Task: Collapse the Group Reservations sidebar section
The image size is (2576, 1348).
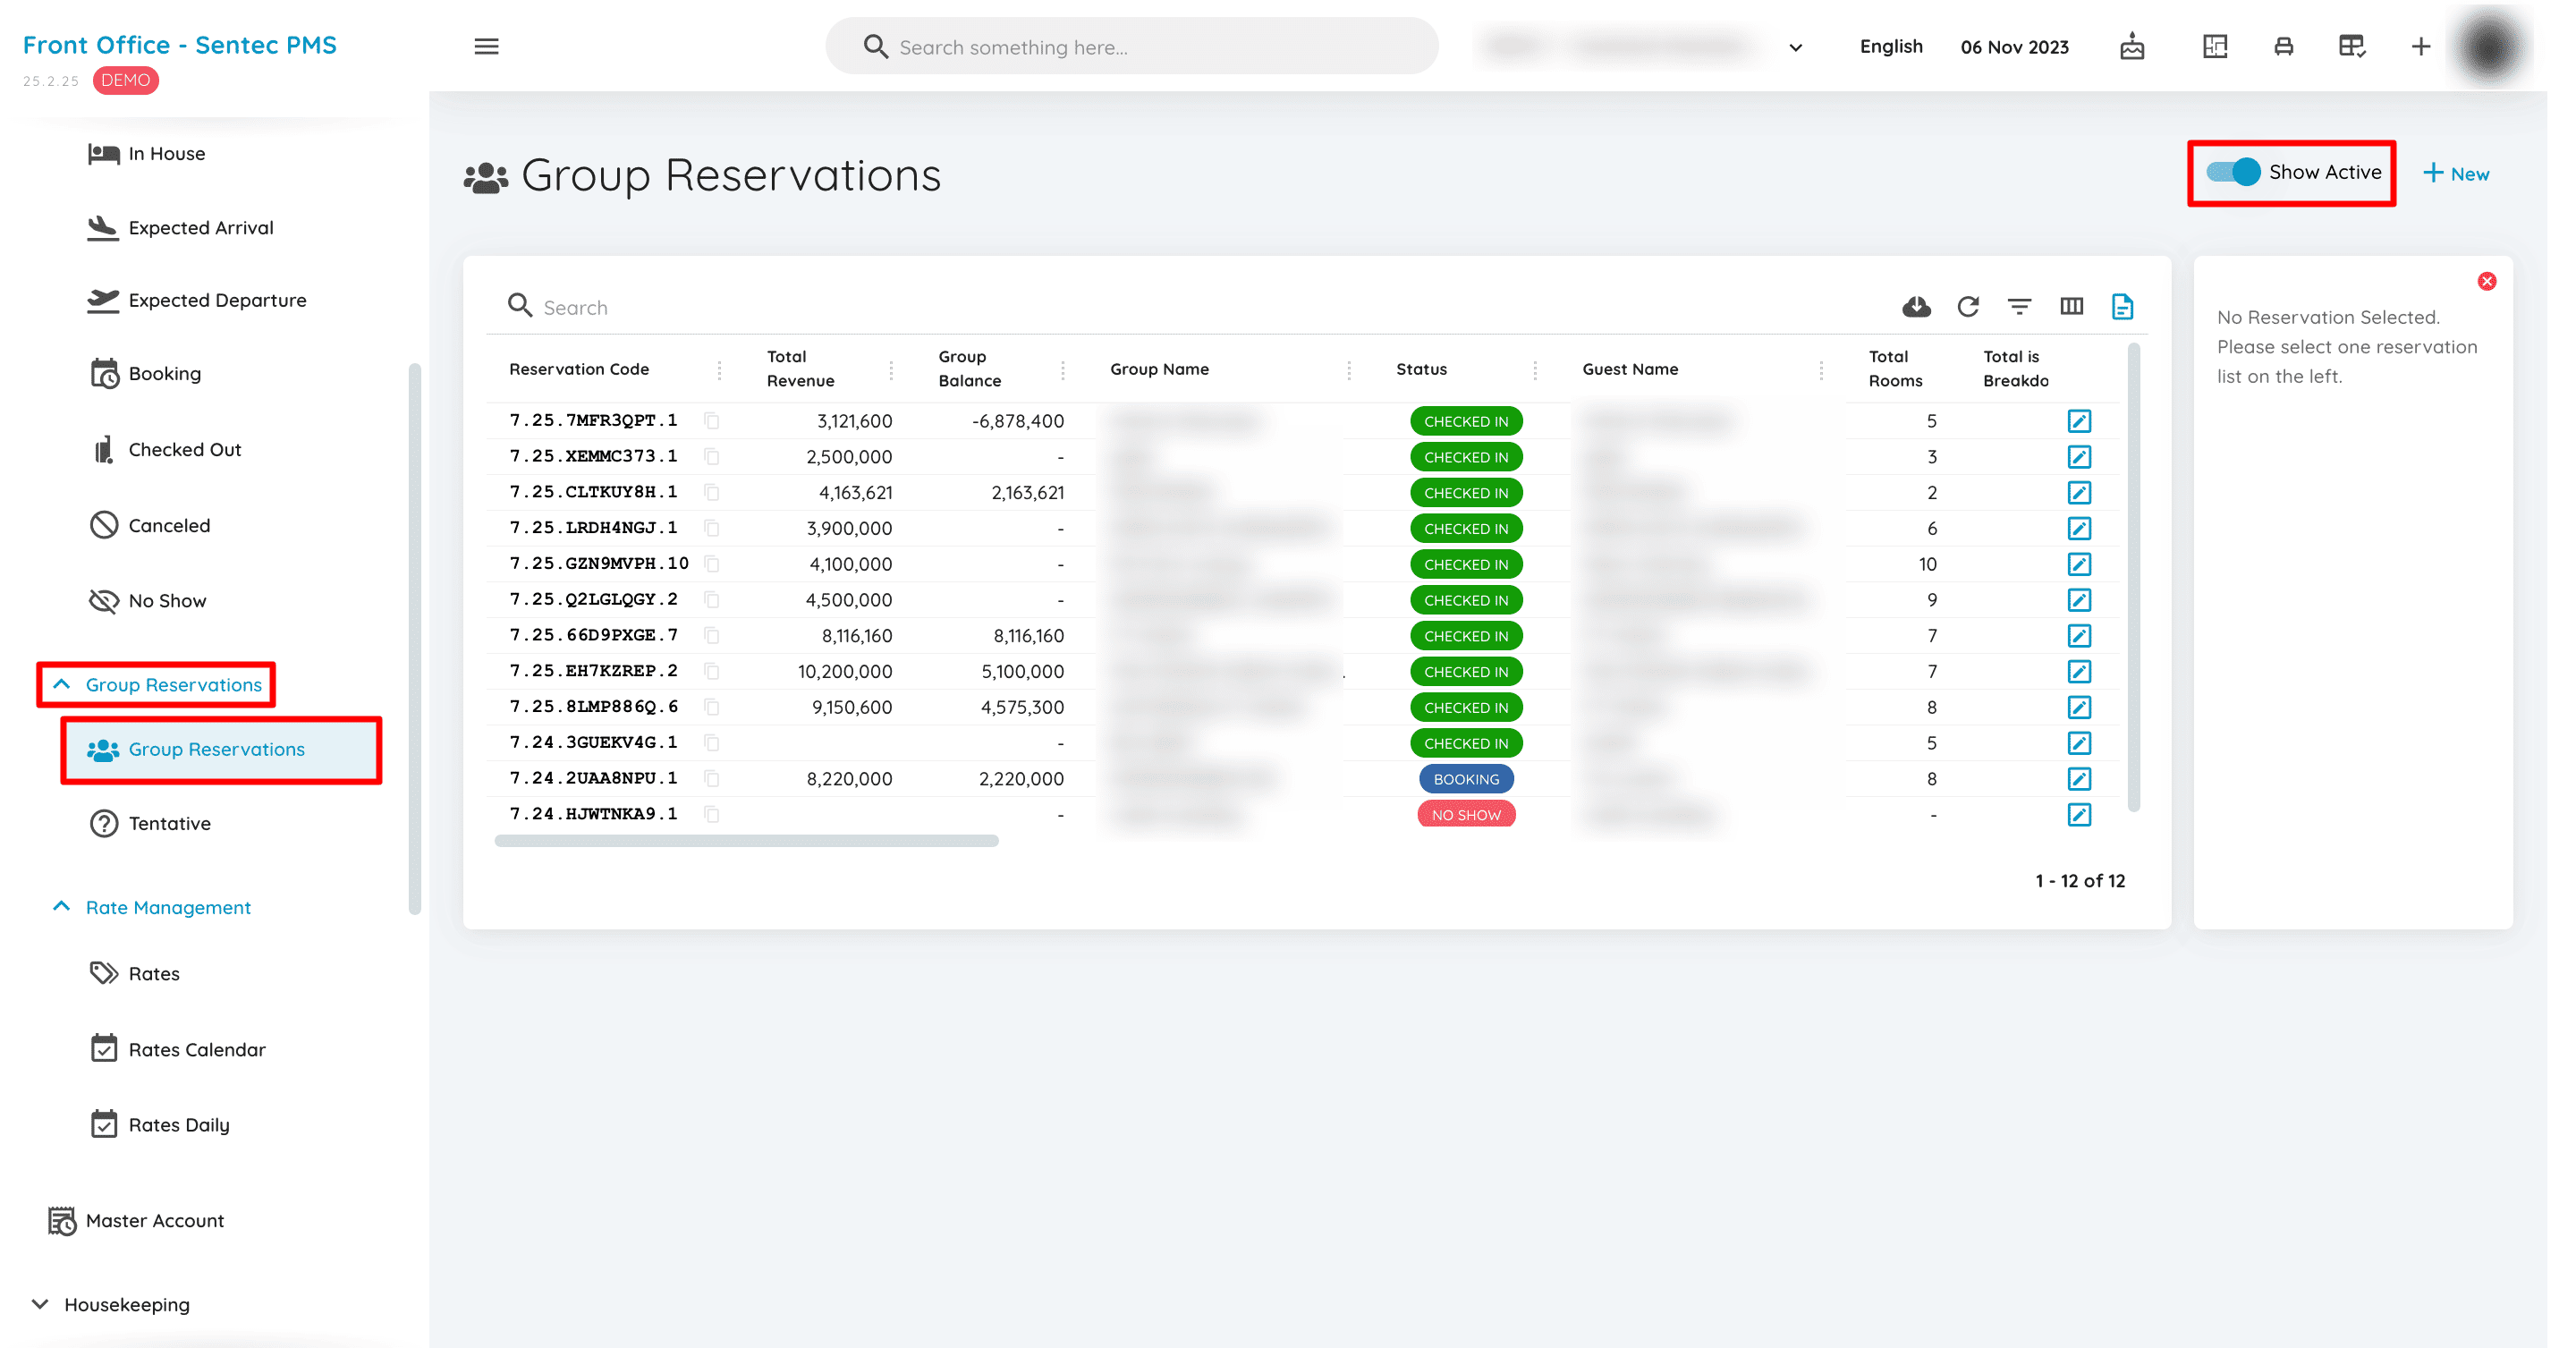Action: pyautogui.click(x=61, y=684)
